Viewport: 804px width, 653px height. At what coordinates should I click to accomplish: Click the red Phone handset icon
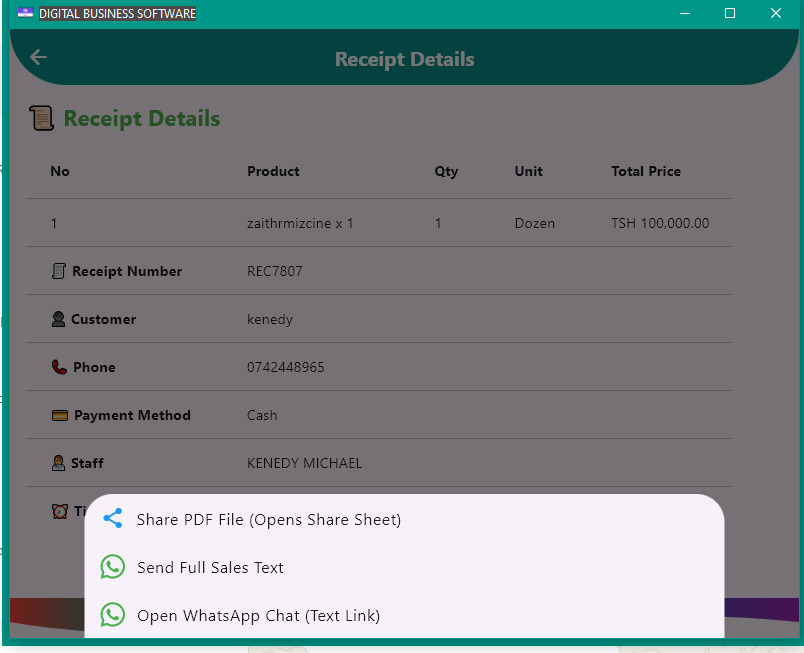(59, 367)
